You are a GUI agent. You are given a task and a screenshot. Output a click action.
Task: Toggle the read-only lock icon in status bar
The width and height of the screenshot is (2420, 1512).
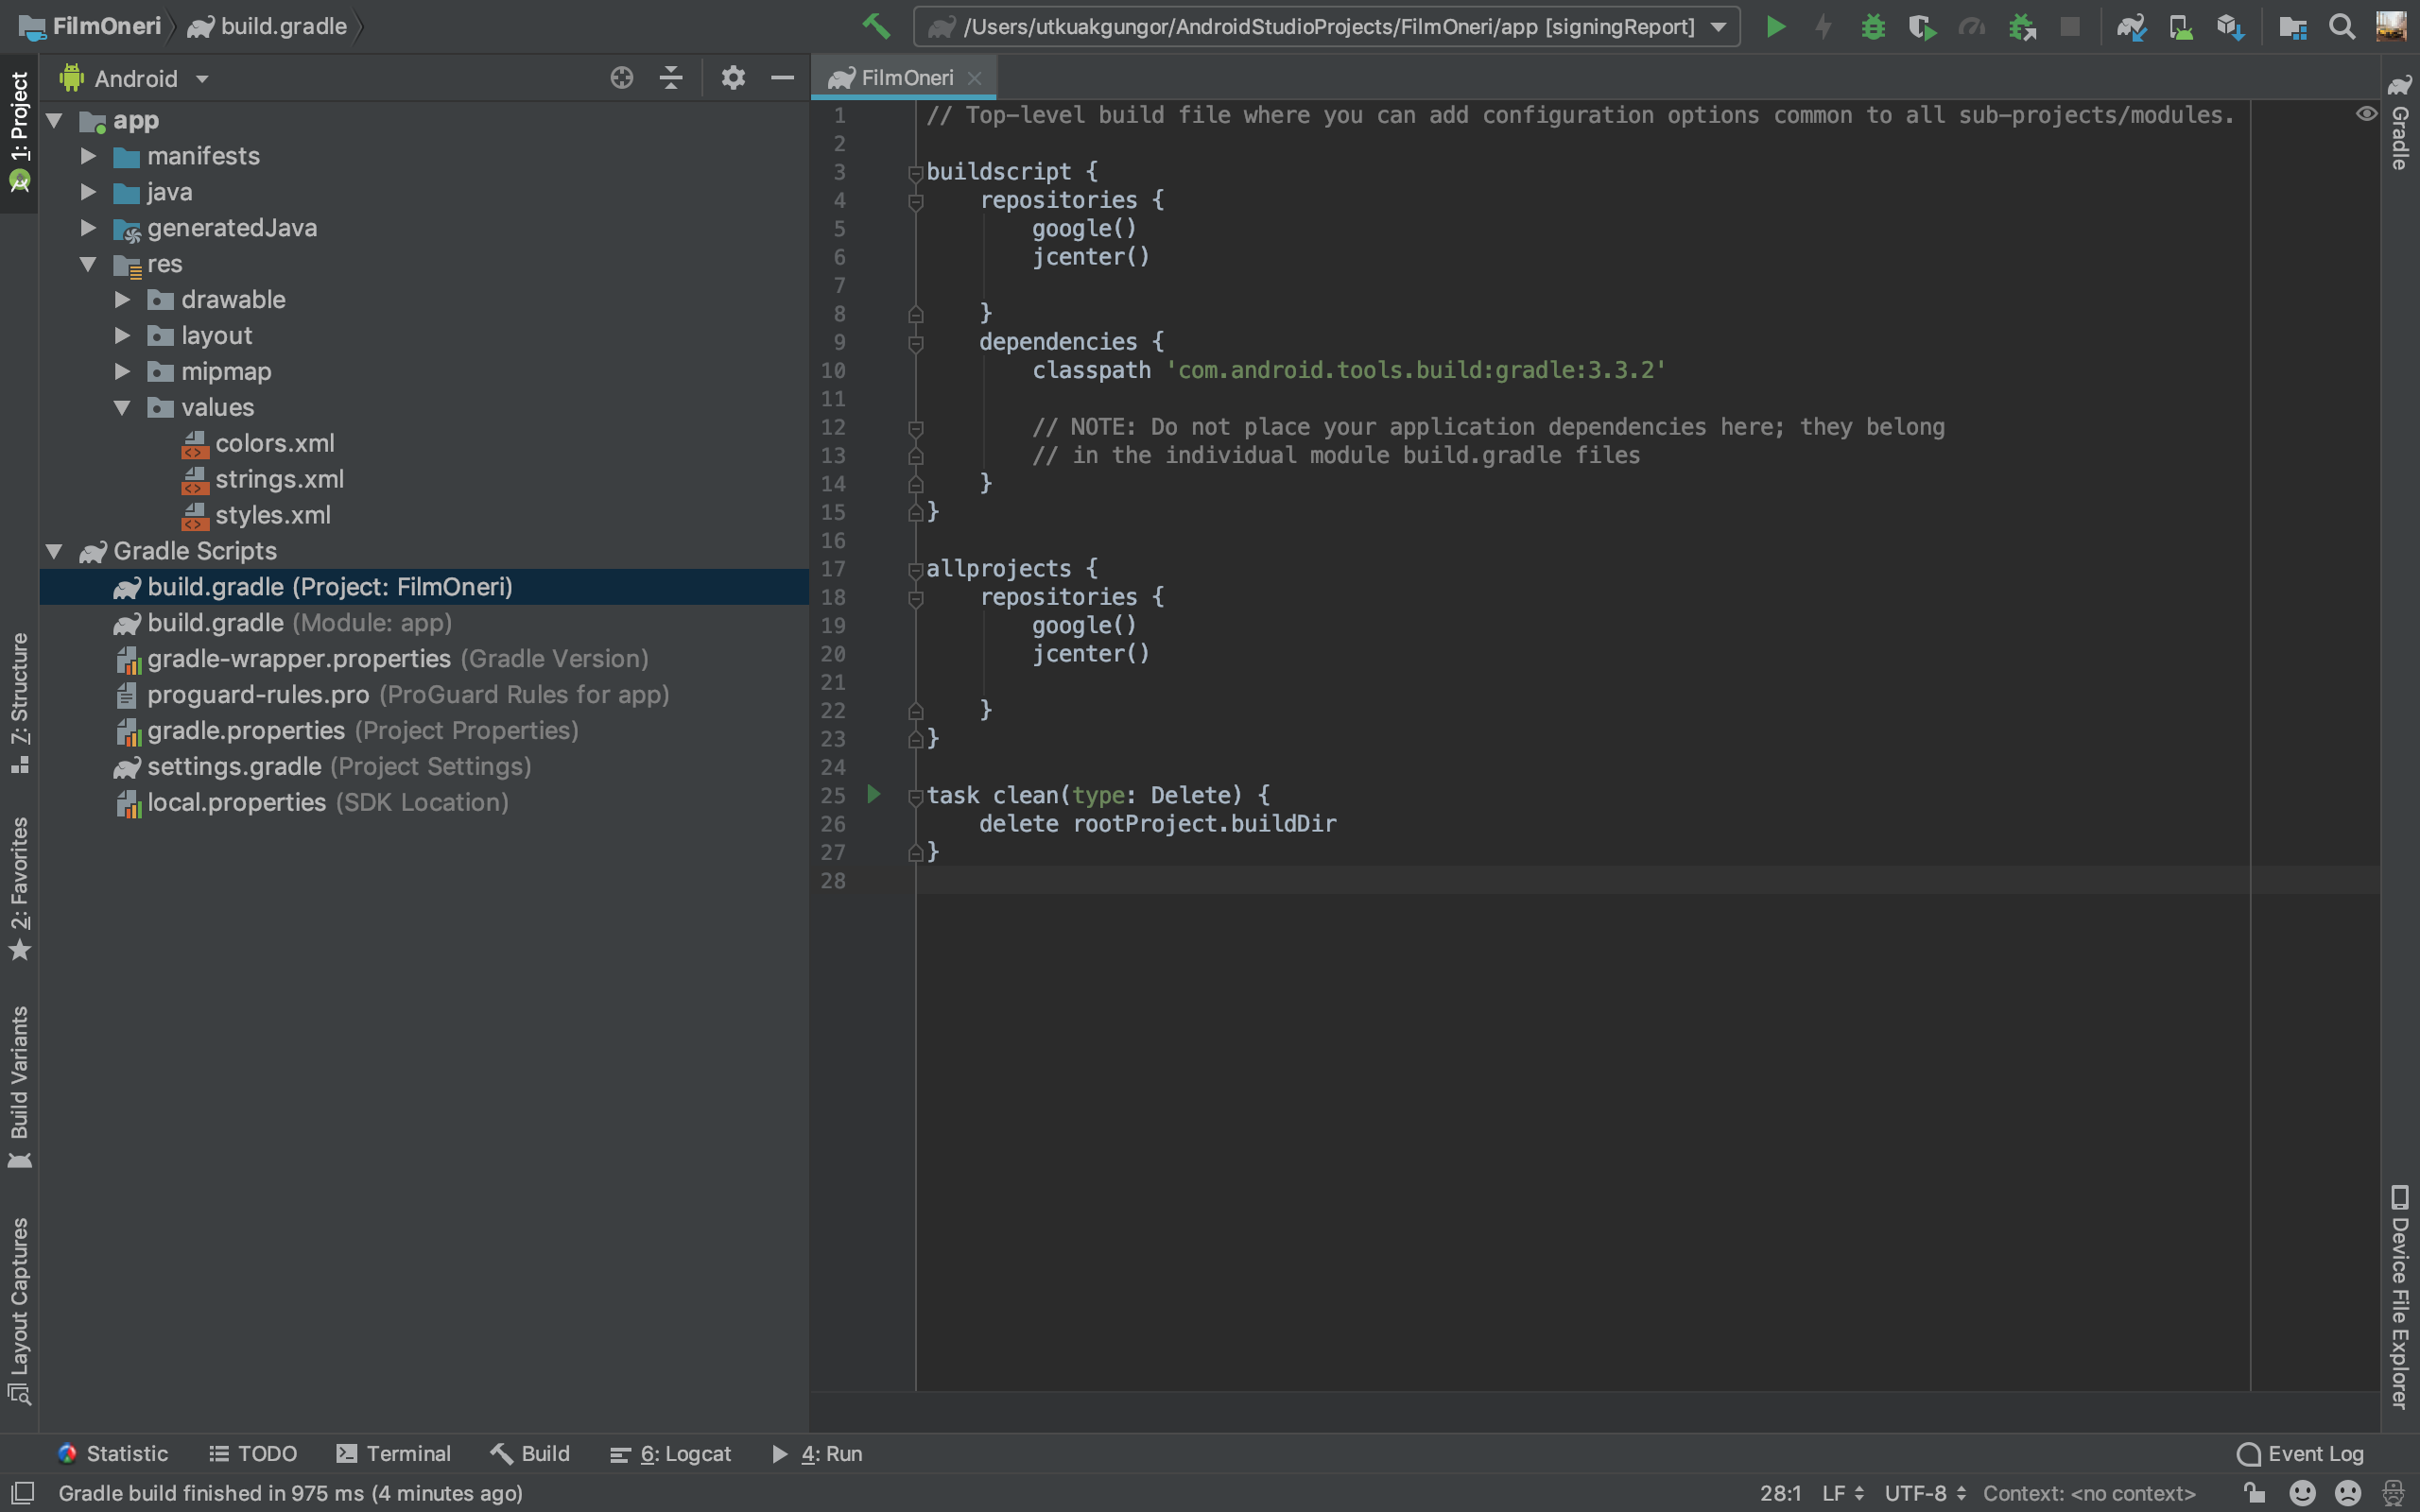coord(2254,1493)
